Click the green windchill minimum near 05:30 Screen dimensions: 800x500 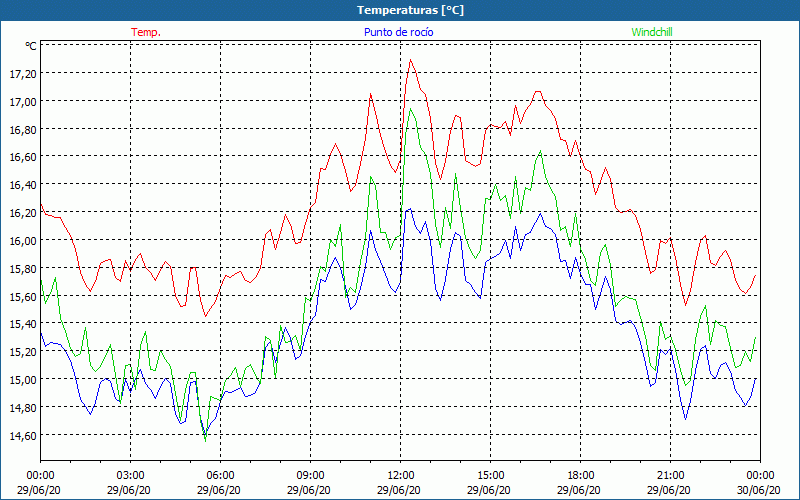(205, 440)
